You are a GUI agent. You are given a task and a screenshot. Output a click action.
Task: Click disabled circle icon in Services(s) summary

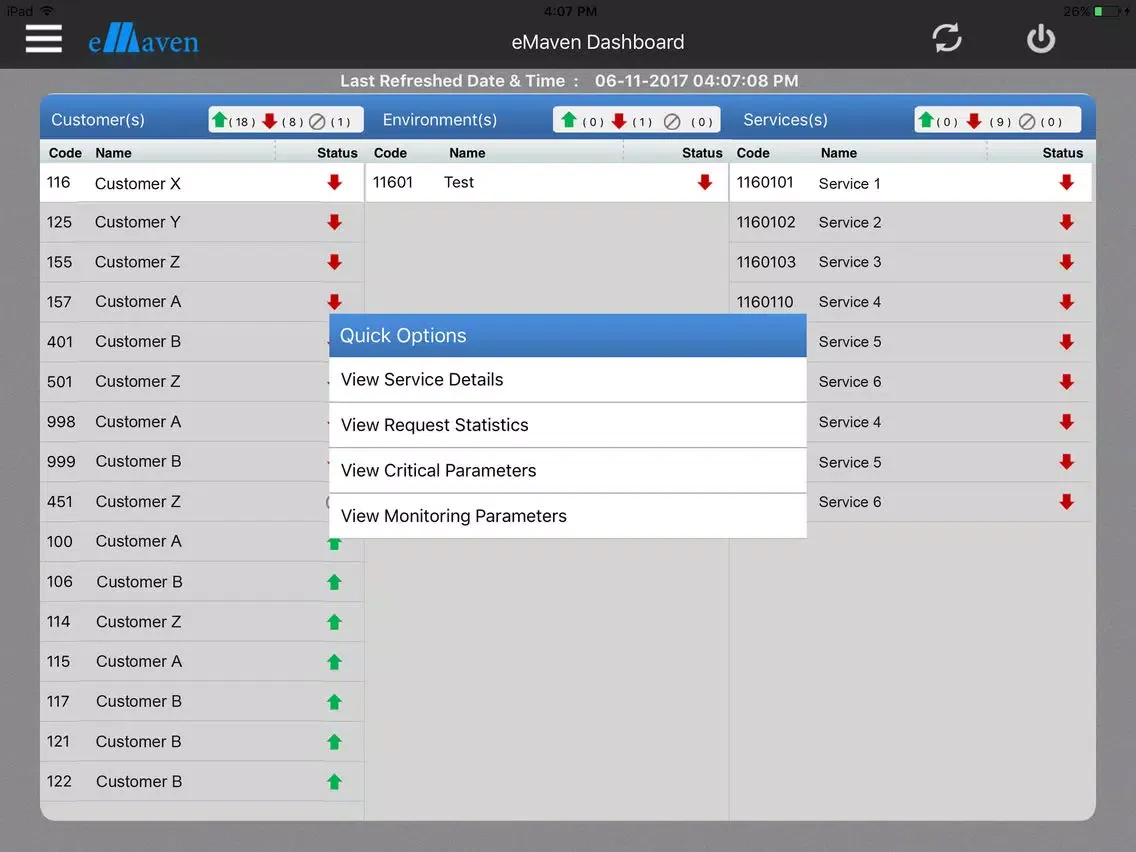[1027, 121]
